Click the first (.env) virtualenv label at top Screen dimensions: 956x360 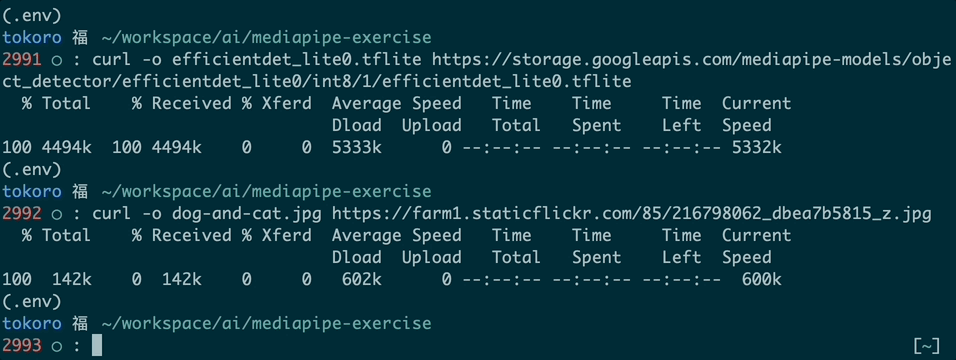pyautogui.click(x=32, y=13)
